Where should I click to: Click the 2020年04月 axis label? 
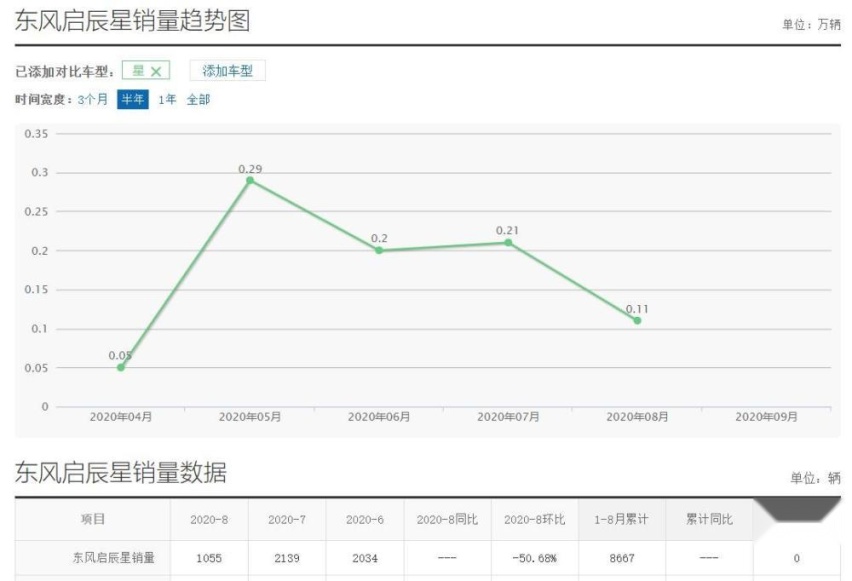click(x=121, y=417)
